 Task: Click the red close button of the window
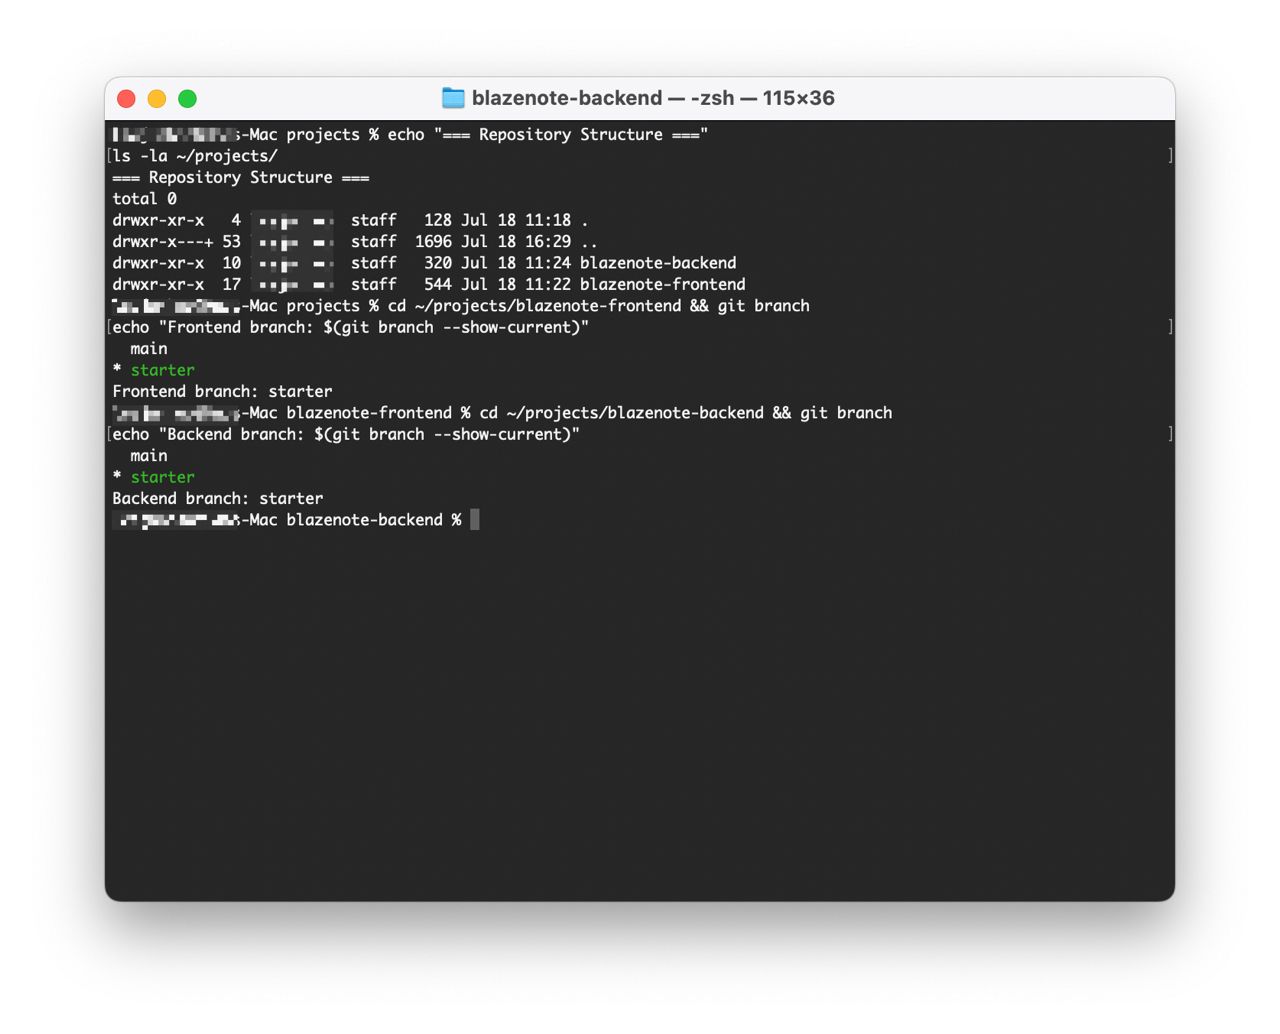pyautogui.click(x=127, y=98)
